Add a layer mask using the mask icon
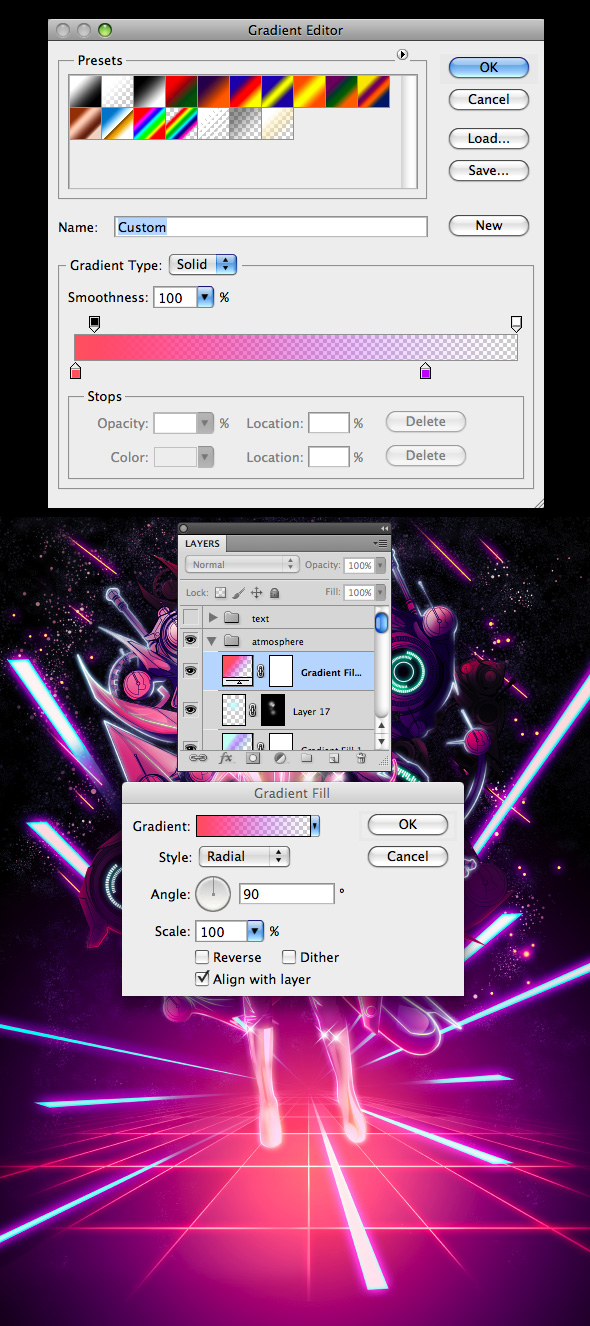590x1326 pixels. click(x=253, y=759)
